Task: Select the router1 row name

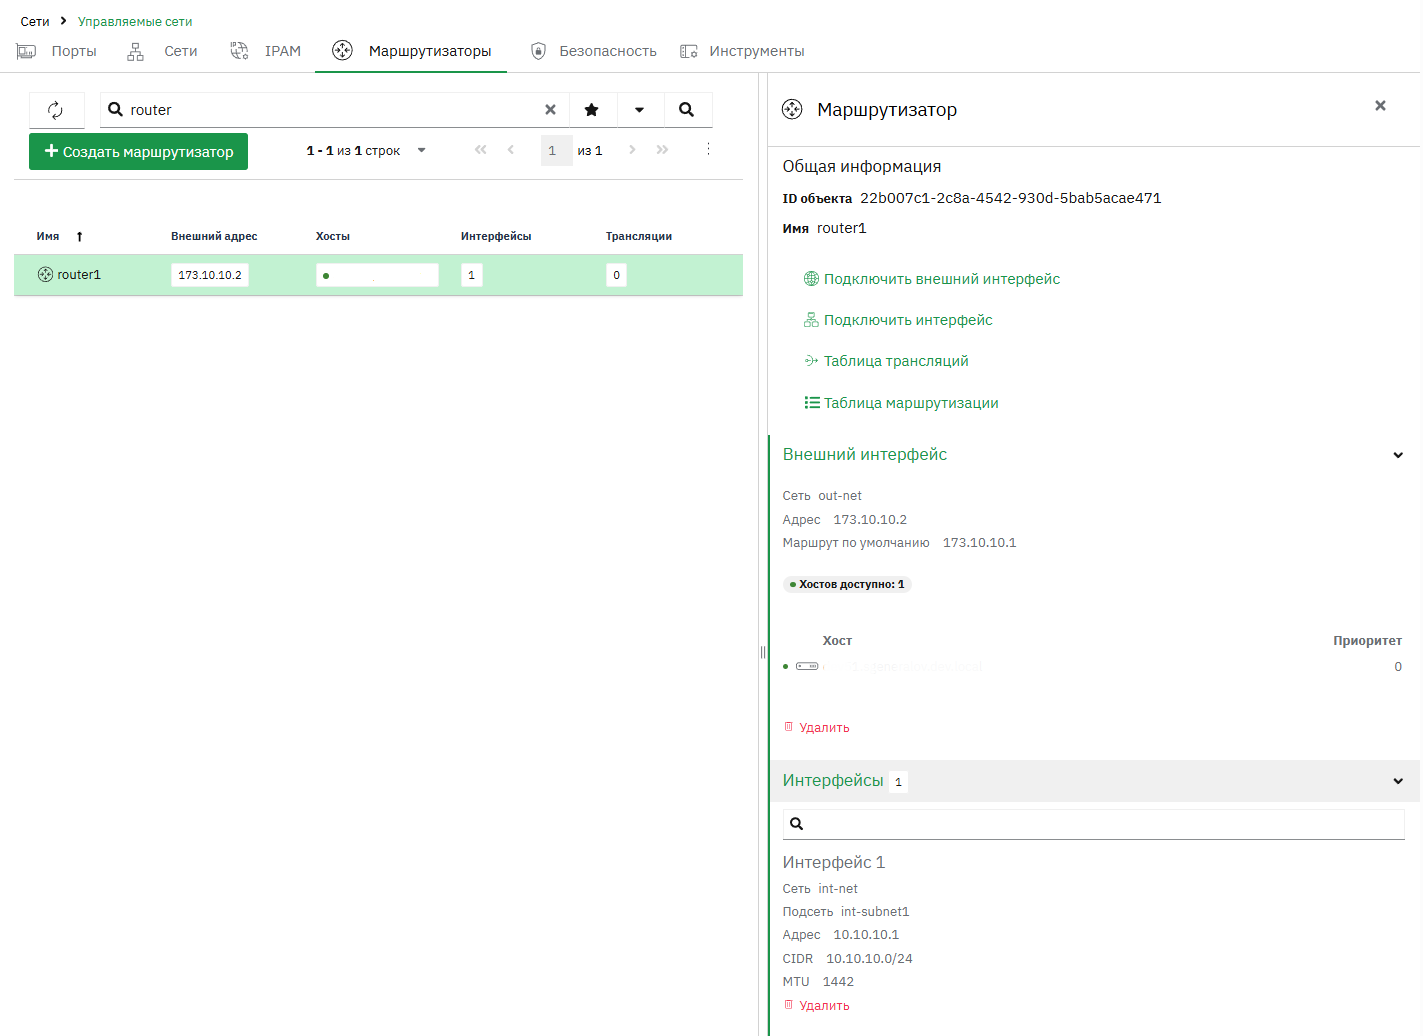Action: [79, 275]
